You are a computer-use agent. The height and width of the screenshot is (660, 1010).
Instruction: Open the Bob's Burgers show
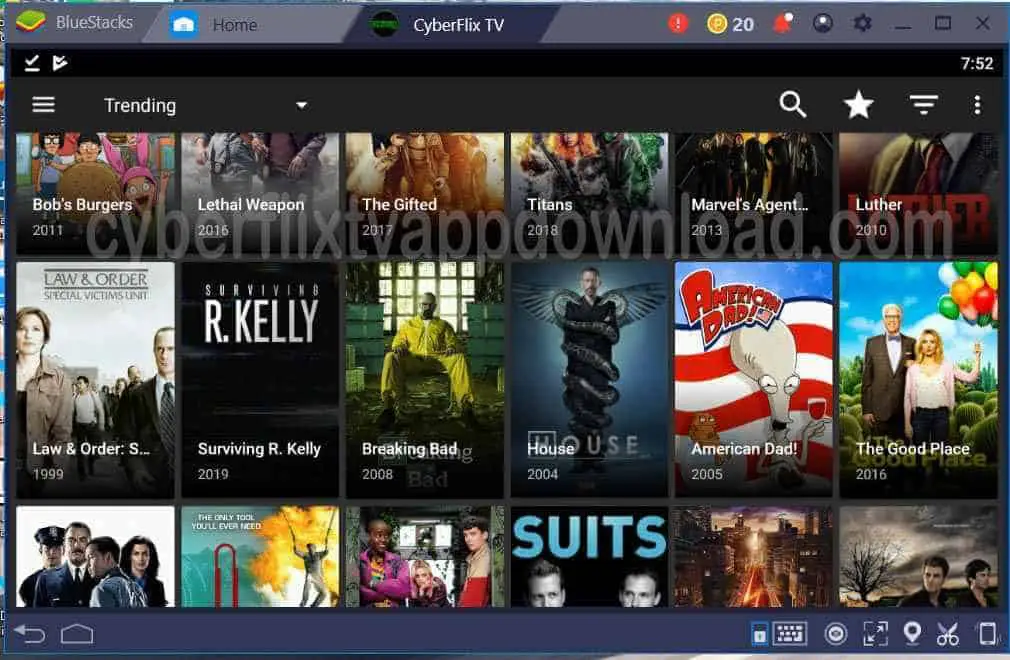pos(95,193)
